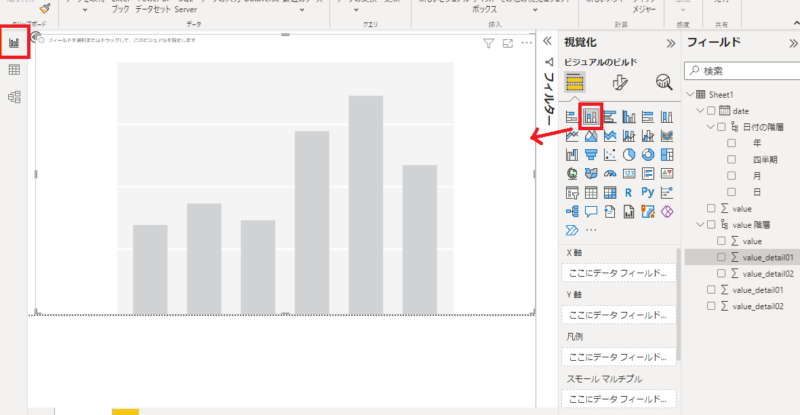Pick the card visual with 123
This screenshot has height=415, width=800.
coord(629,174)
